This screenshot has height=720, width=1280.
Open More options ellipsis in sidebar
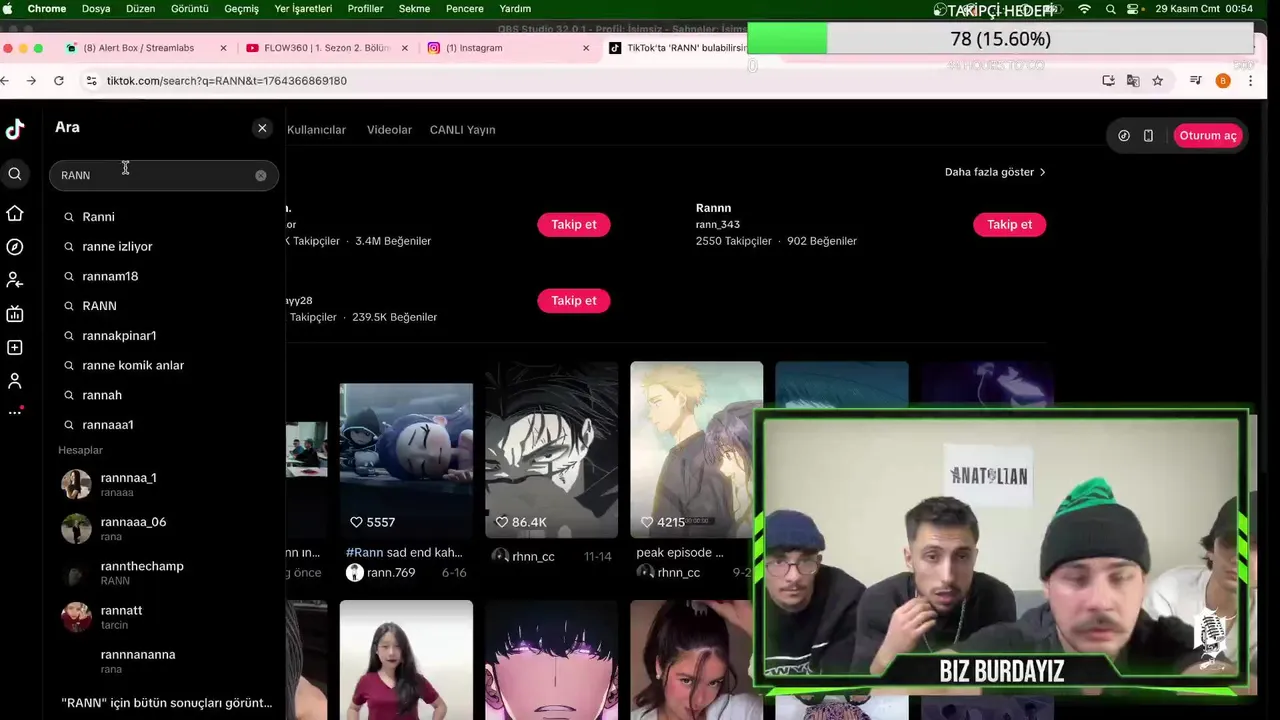[x=15, y=412]
